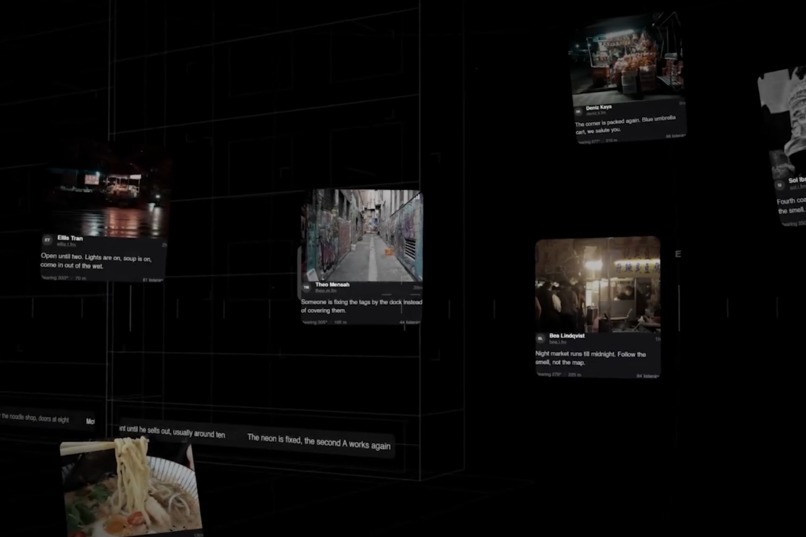View the black-and-white photo on Sol's card
This screenshot has height=537, width=806.
tap(784, 123)
